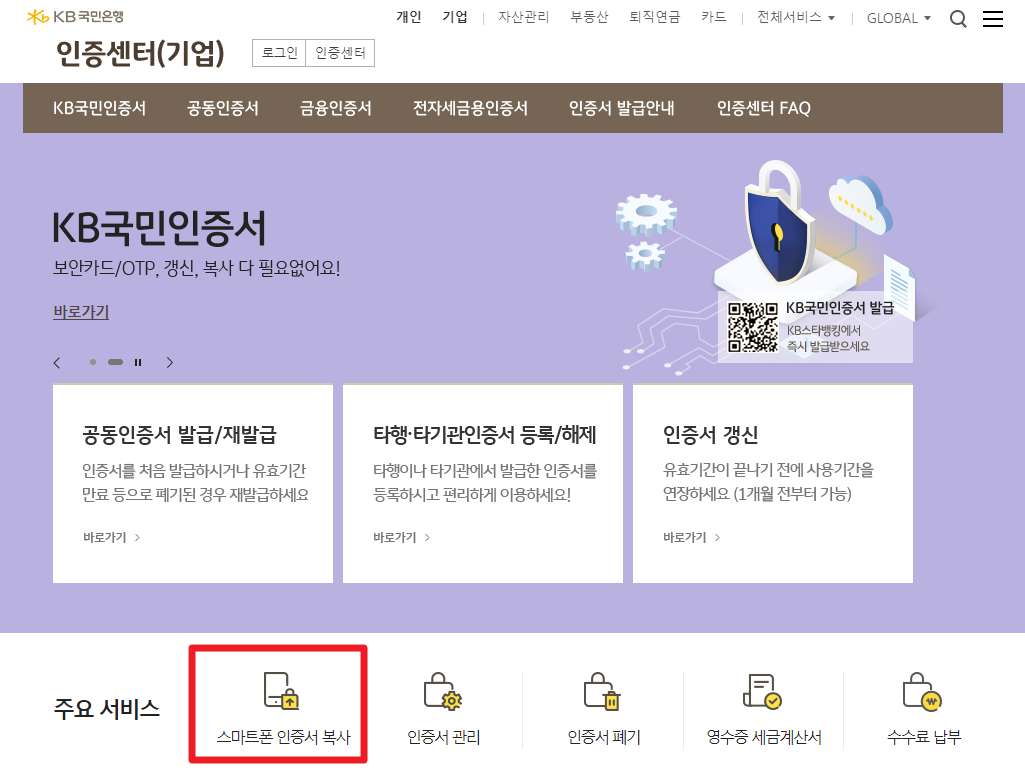Expand the GLOBAL language dropdown
The width and height of the screenshot is (1025, 770).
898,18
